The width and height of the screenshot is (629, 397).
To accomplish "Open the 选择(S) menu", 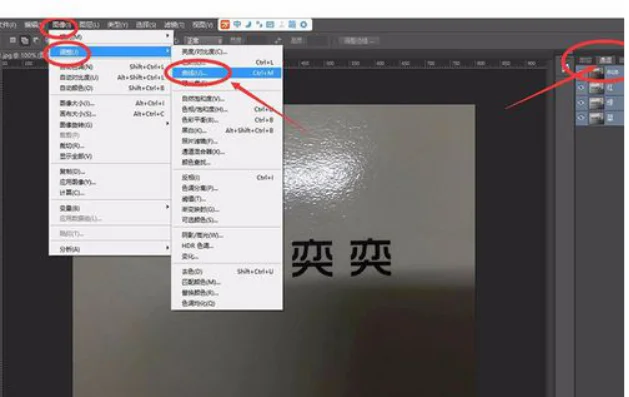I will click(x=146, y=25).
